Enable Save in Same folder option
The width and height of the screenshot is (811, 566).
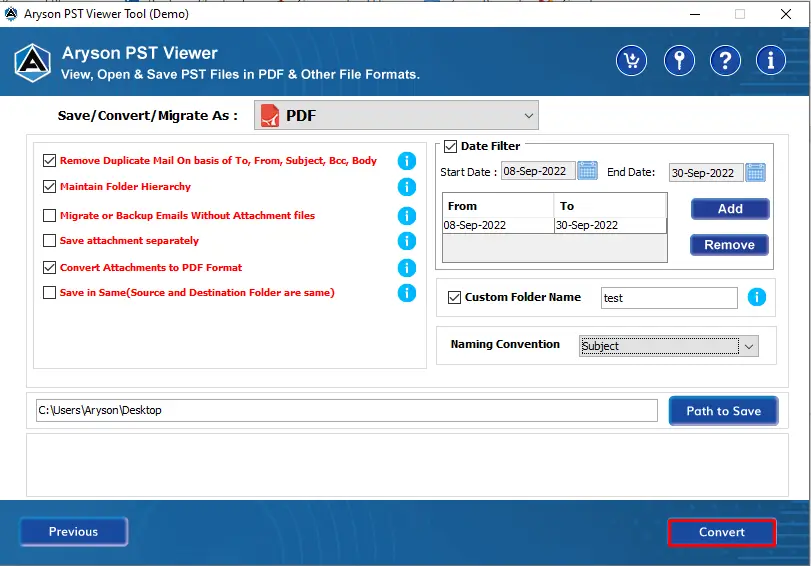49,292
